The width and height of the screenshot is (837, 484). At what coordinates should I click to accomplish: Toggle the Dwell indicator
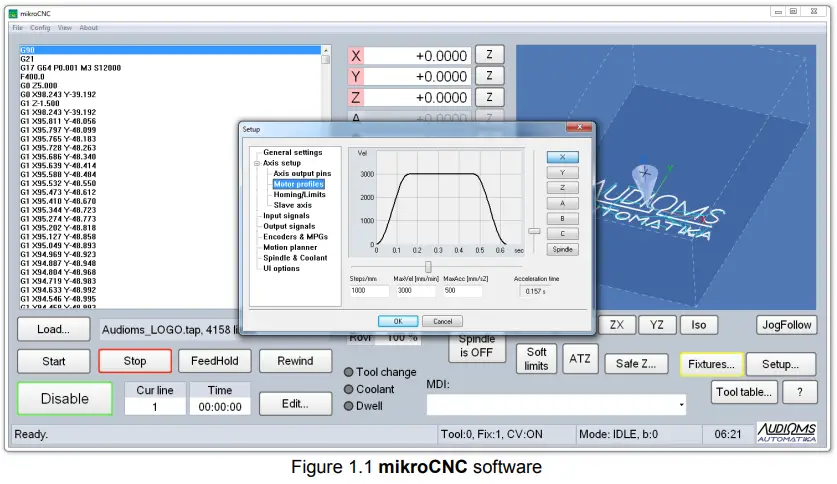(x=349, y=406)
